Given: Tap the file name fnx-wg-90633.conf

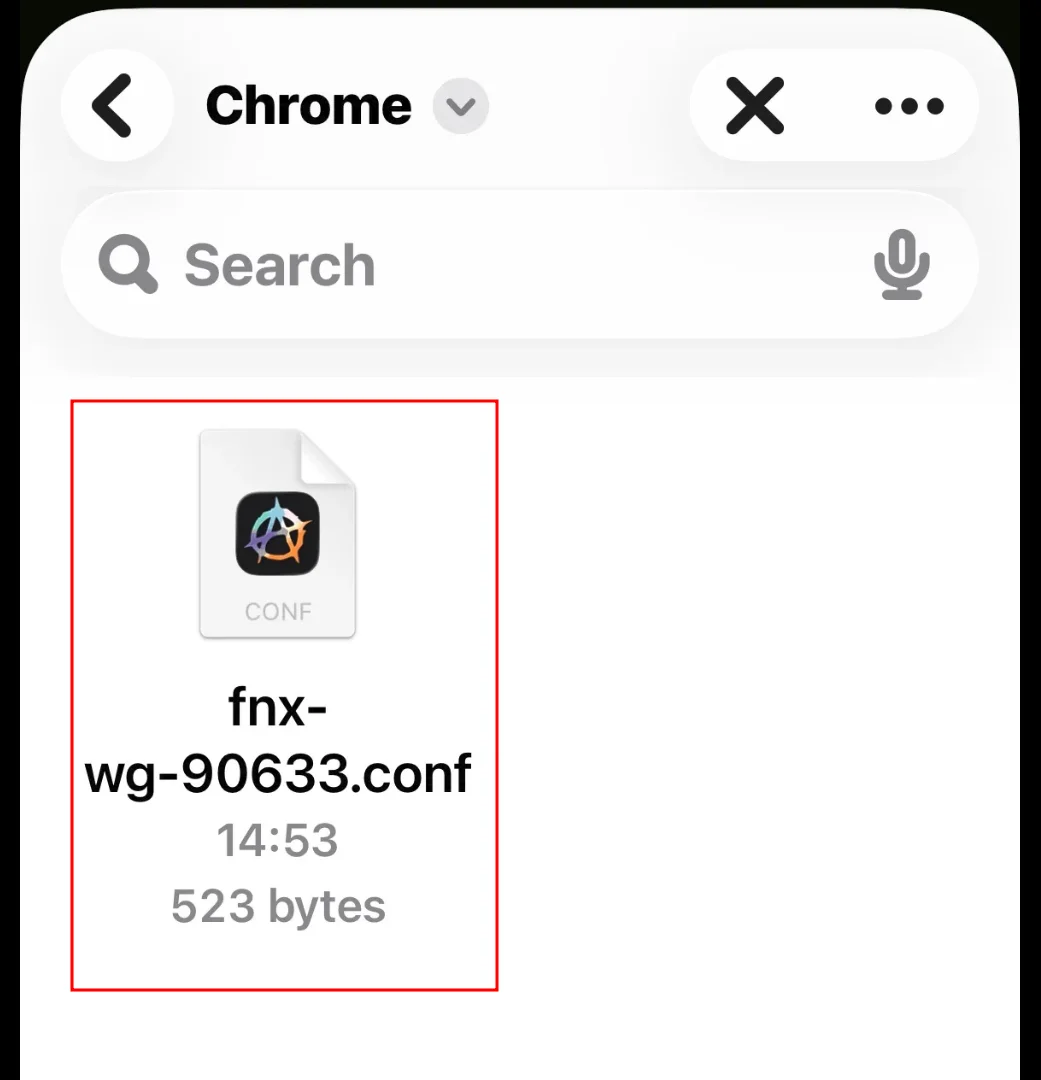Looking at the screenshot, I should 277,740.
